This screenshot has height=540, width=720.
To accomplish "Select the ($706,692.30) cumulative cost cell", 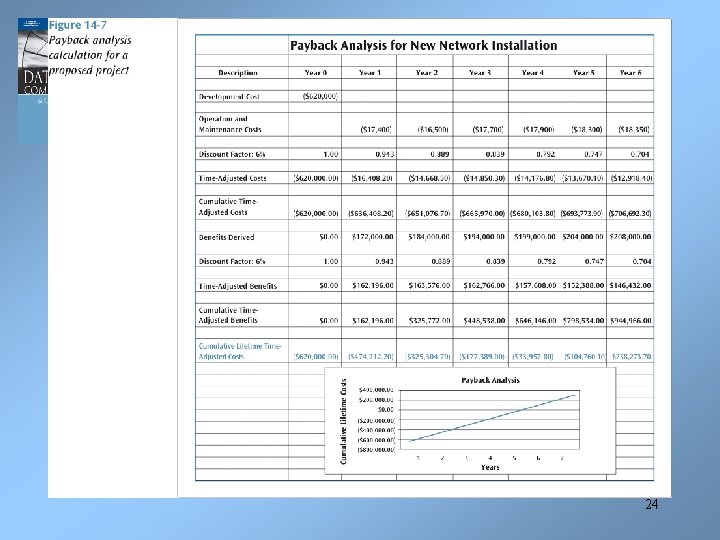I will 630,214.
